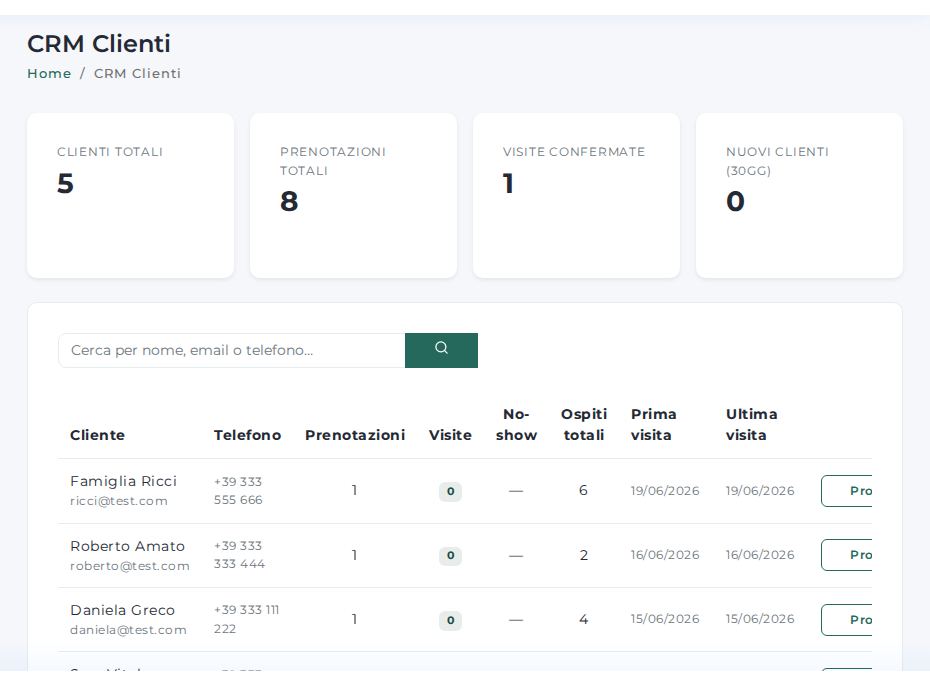
Task: Click phone number +39 333 111 222
Action: 246,619
